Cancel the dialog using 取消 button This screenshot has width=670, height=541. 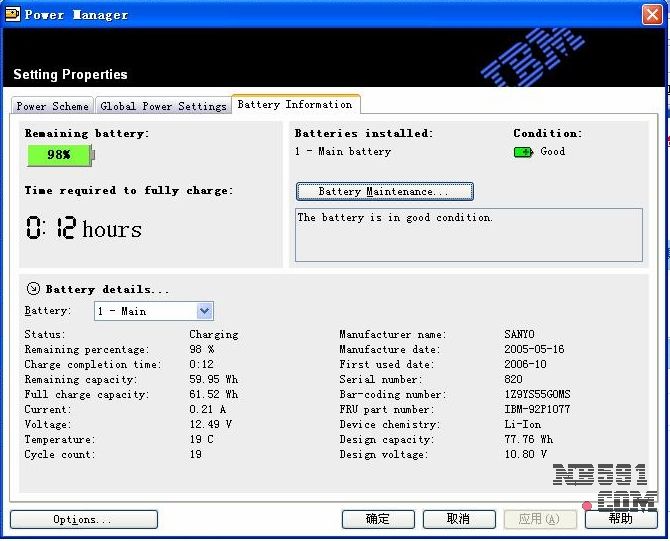tap(459, 520)
